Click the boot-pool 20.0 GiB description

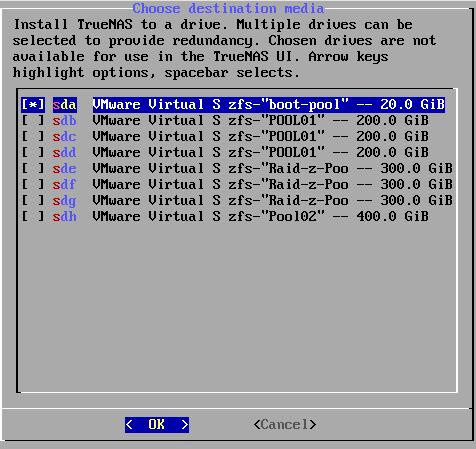269,105
